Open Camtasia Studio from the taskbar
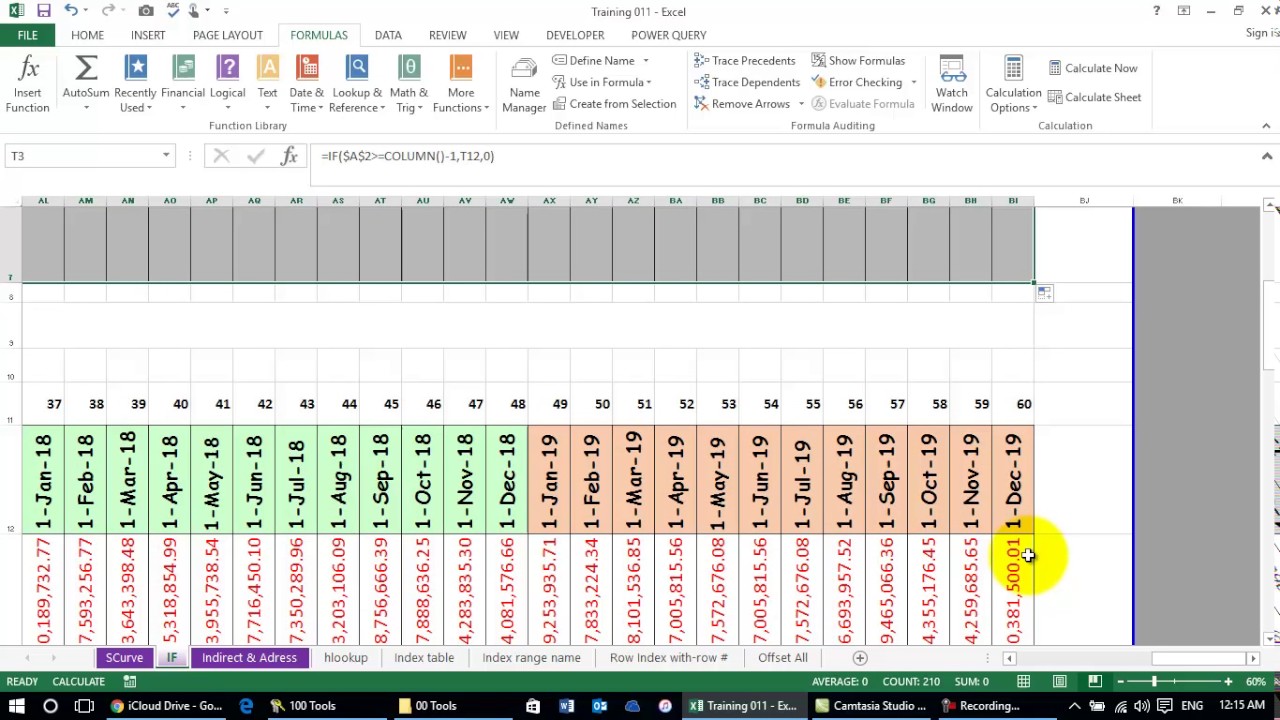 click(x=870, y=706)
